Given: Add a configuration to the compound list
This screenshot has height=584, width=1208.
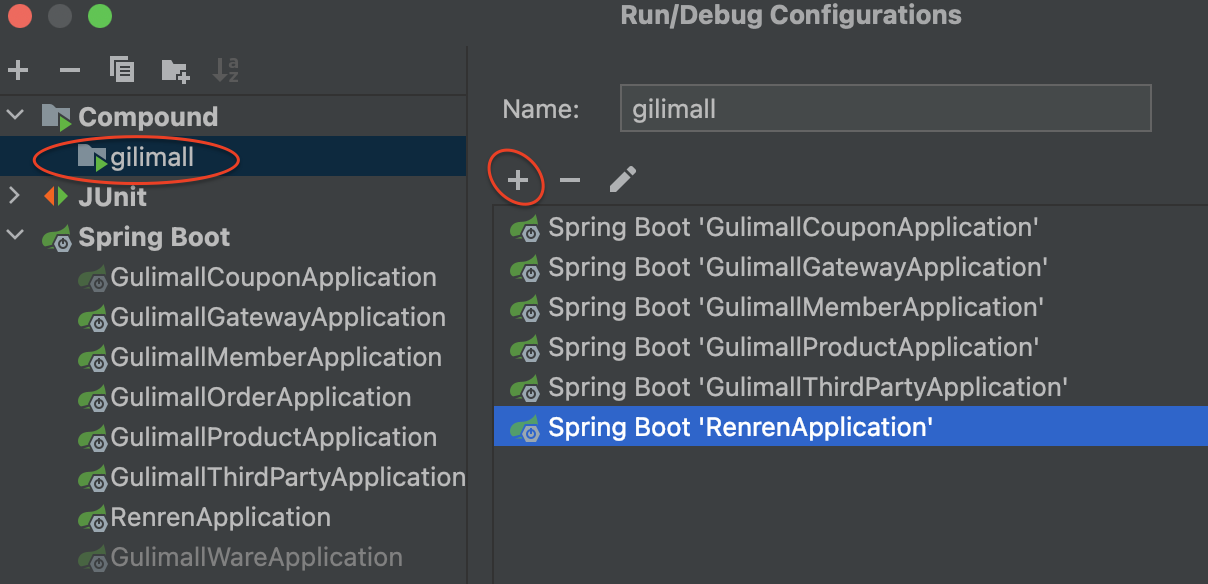Looking at the screenshot, I should click(517, 180).
